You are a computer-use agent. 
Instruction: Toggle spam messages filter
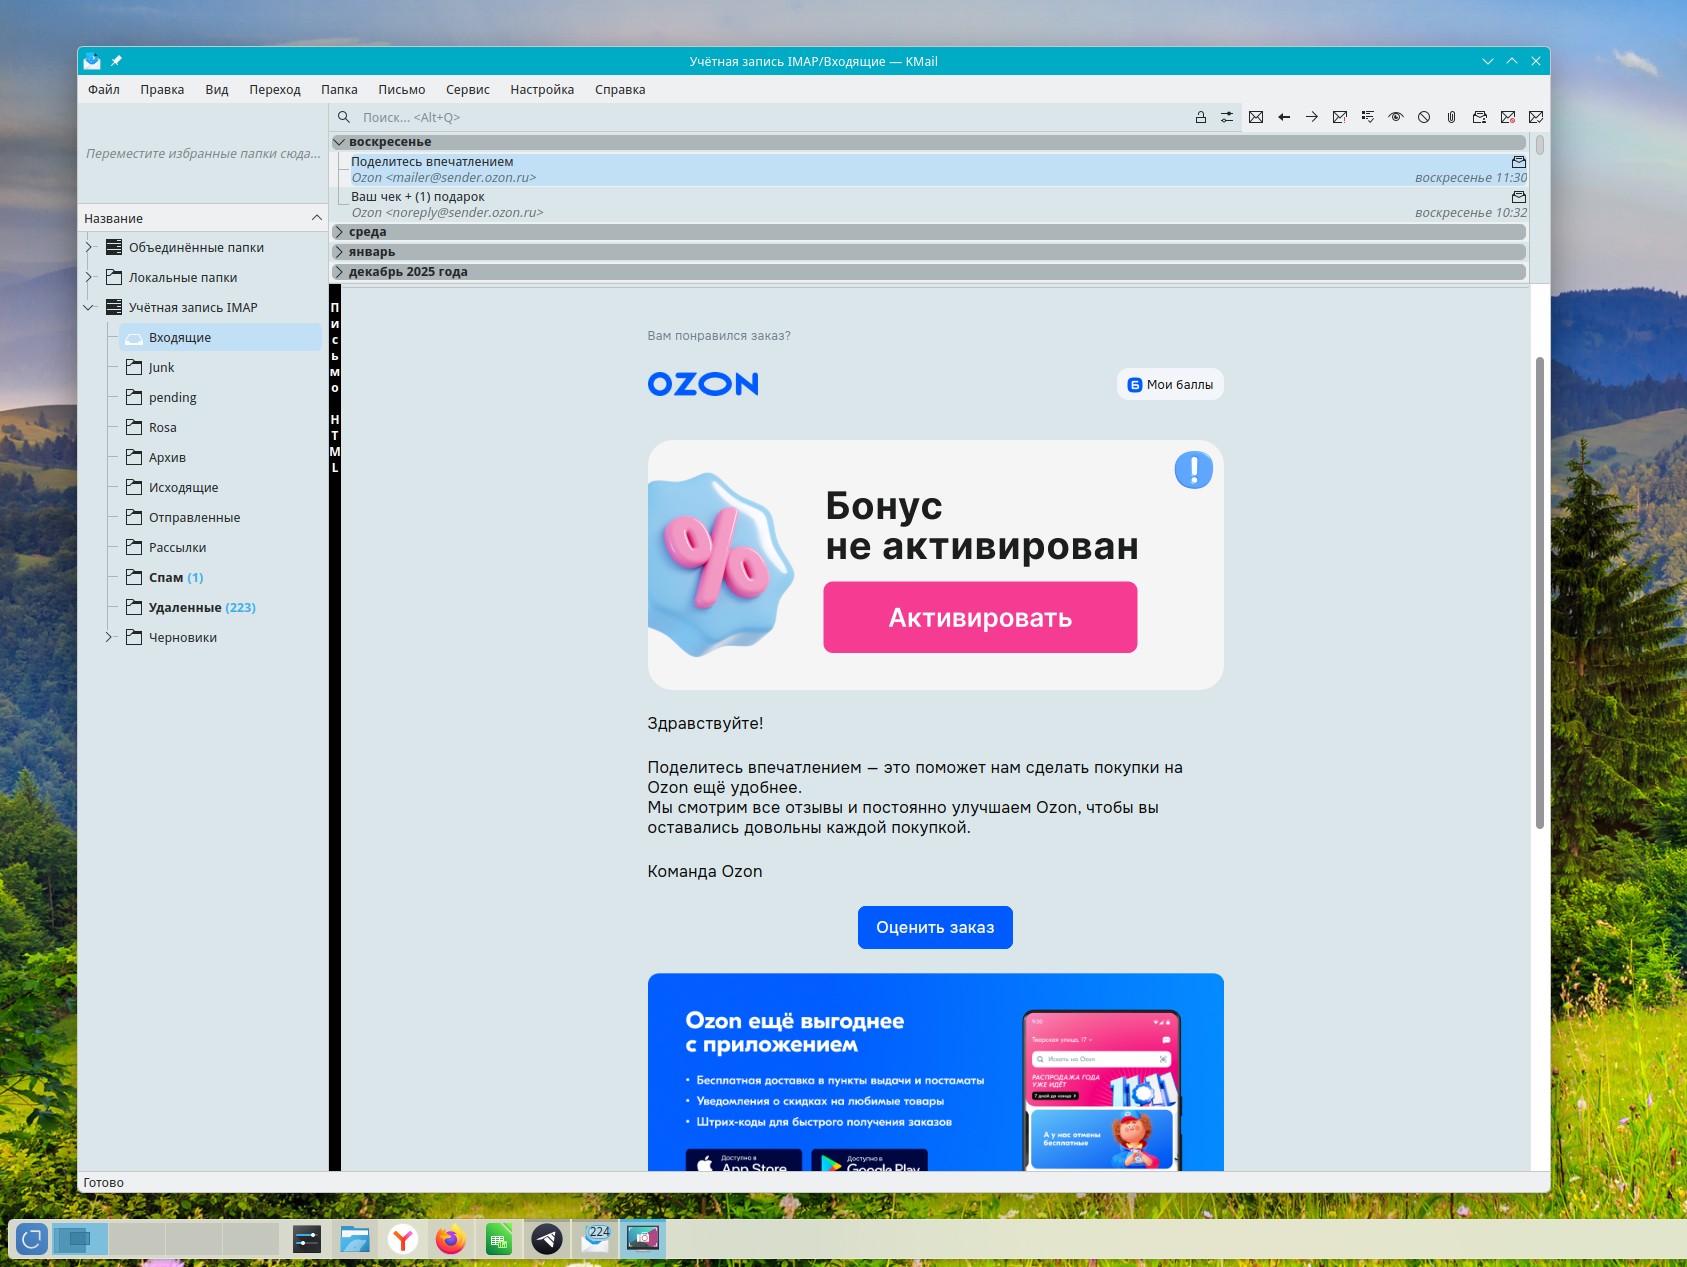click(x=1508, y=117)
